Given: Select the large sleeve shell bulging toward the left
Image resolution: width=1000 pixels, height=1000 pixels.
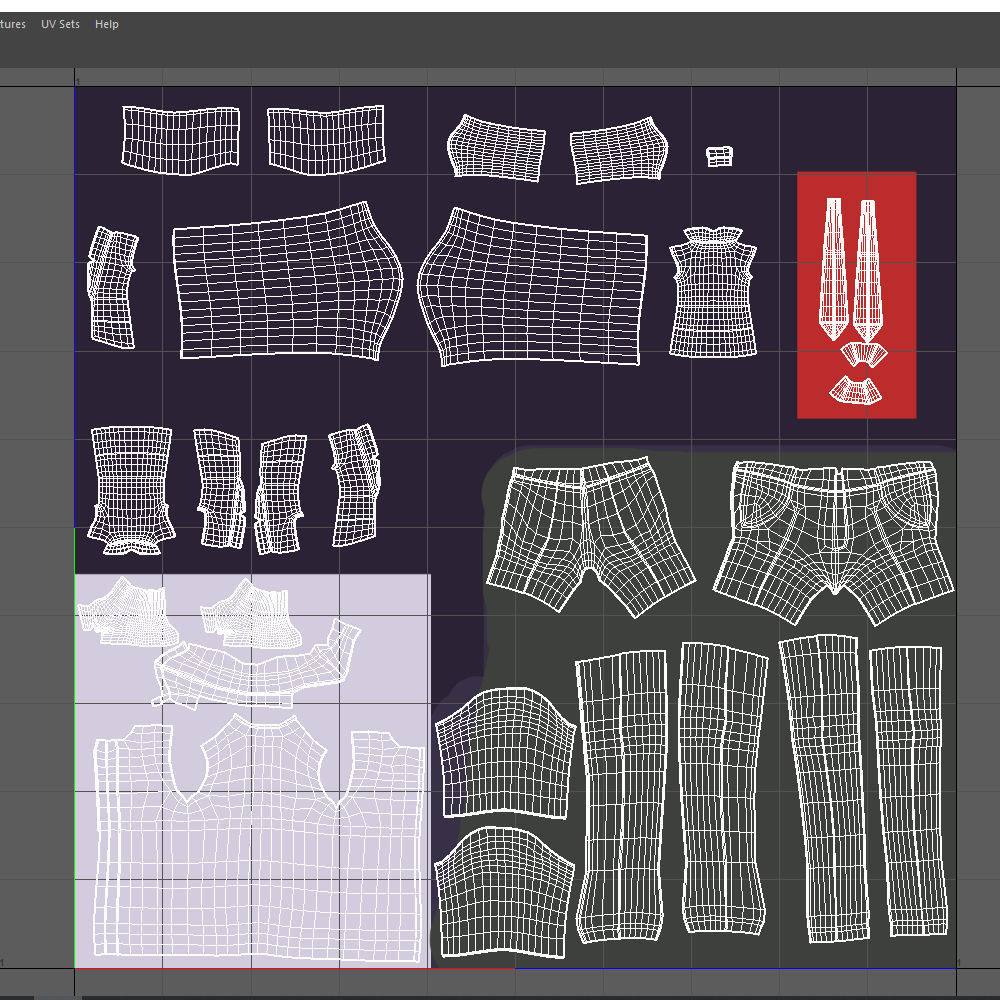Looking at the screenshot, I should click(533, 287).
